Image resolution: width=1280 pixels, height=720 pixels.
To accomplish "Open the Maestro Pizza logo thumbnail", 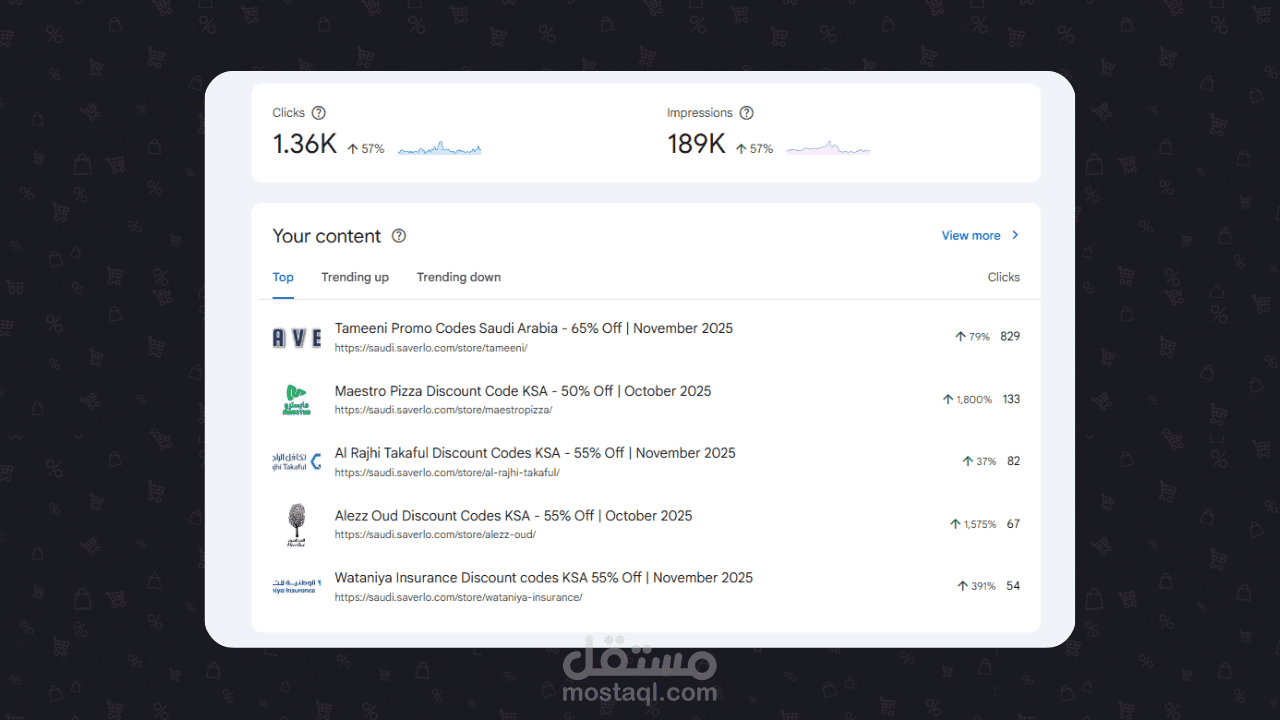I will [297, 400].
